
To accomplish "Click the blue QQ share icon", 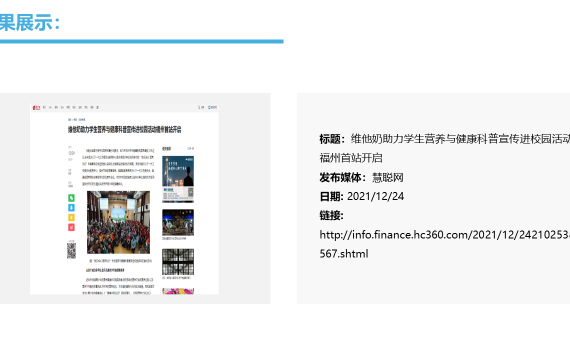I will point(71,208).
